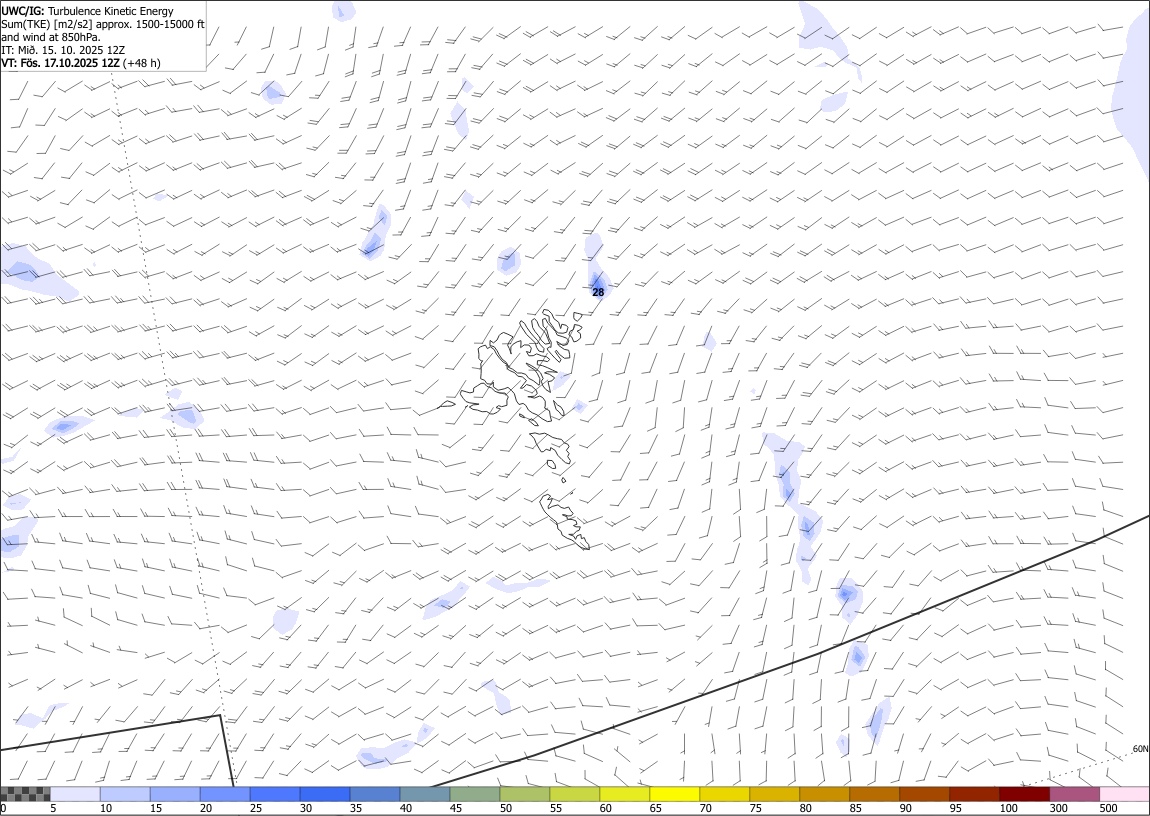Select the 80–85 legend color swatch

click(x=825, y=794)
